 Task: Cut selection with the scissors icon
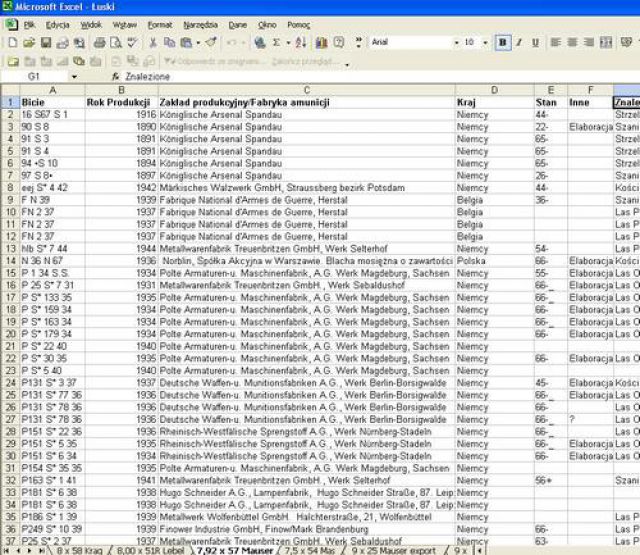click(x=153, y=42)
